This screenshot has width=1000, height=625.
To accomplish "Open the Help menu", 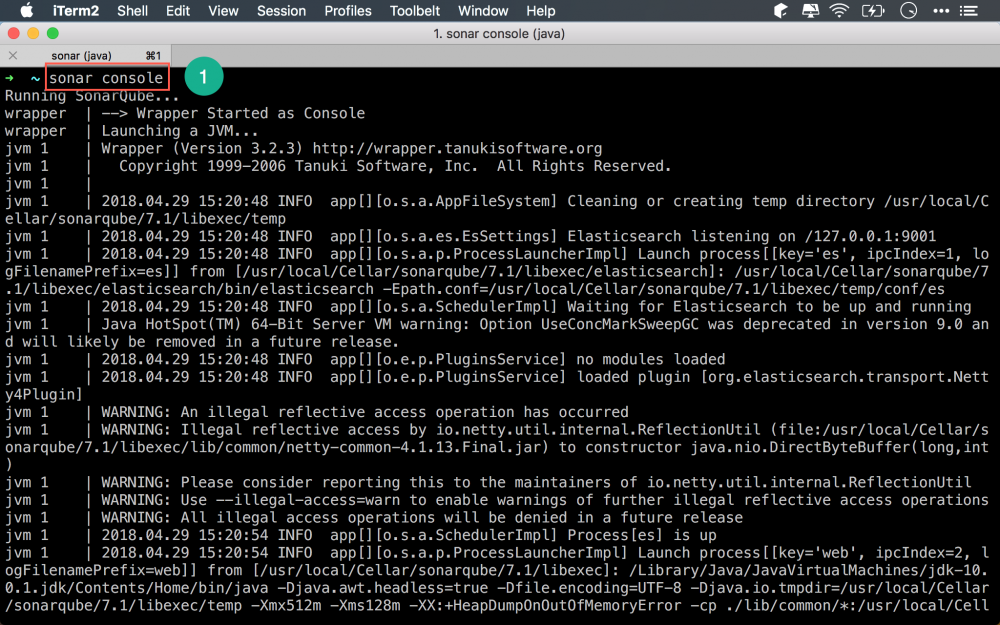I will (x=540, y=11).
